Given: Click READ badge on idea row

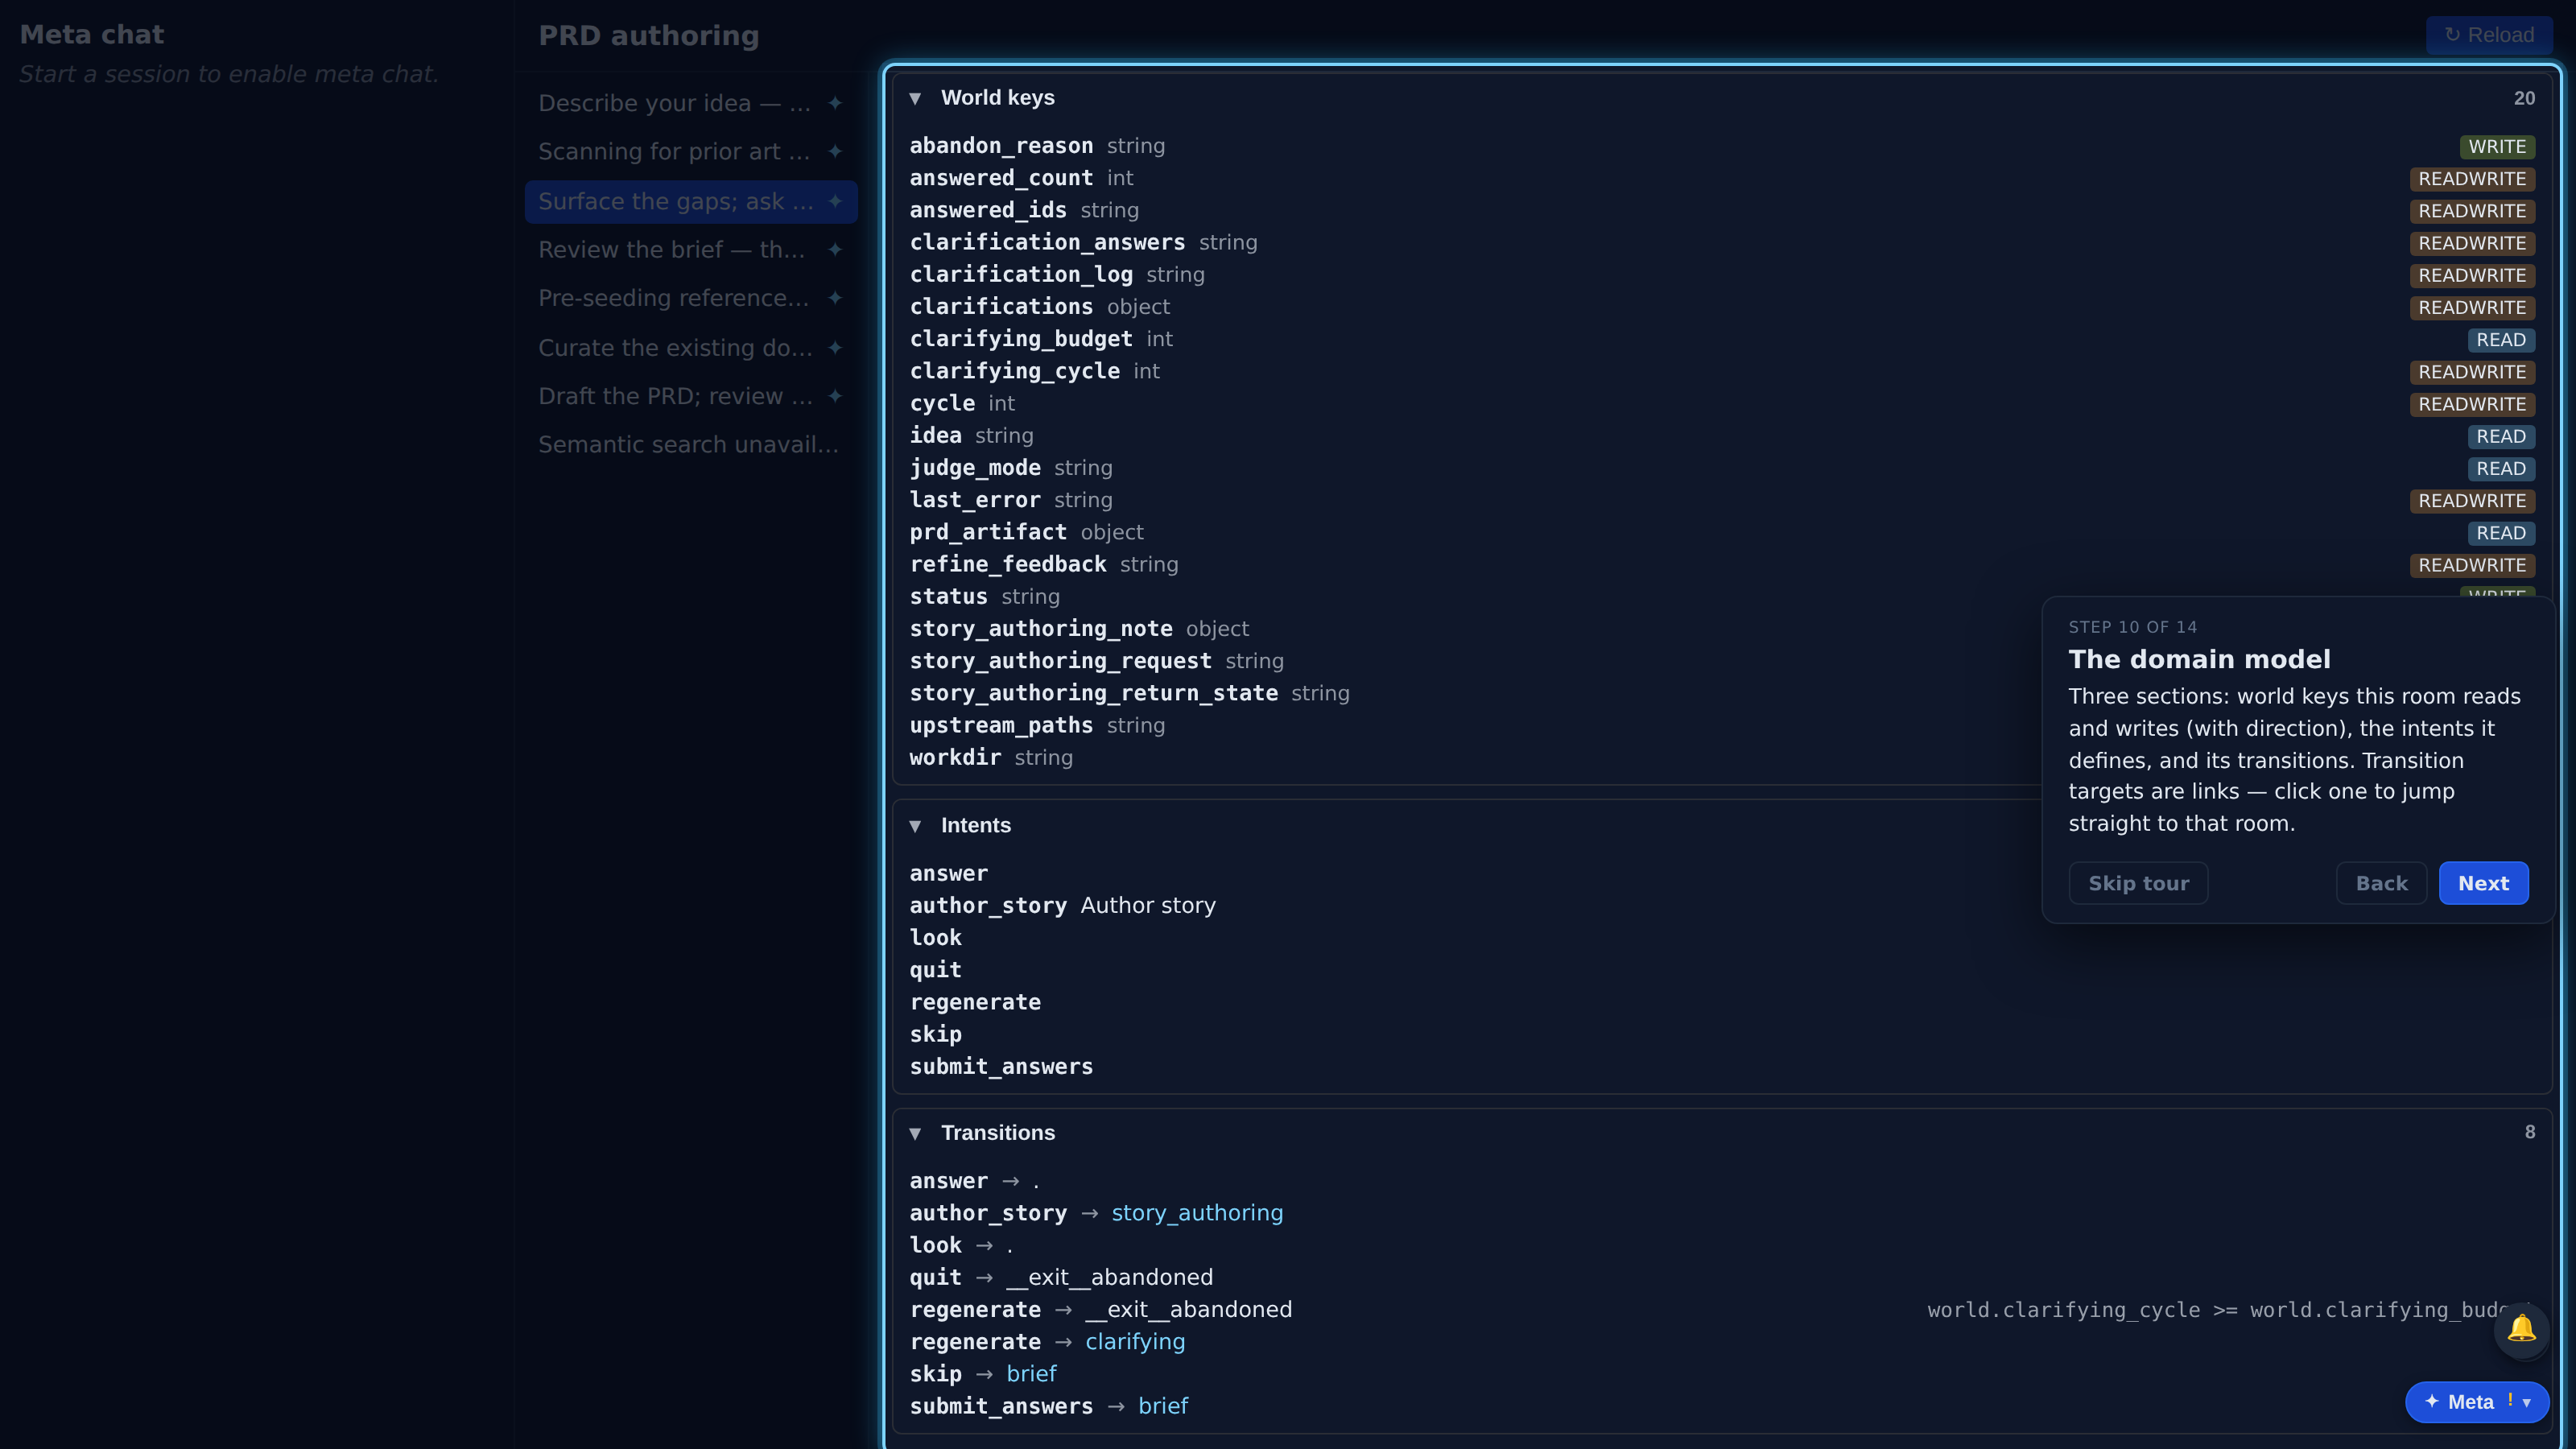Looking at the screenshot, I should [2501, 436].
